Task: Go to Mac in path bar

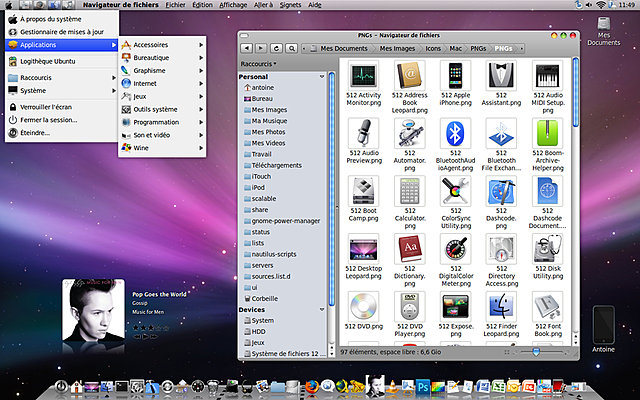Action: [x=456, y=48]
